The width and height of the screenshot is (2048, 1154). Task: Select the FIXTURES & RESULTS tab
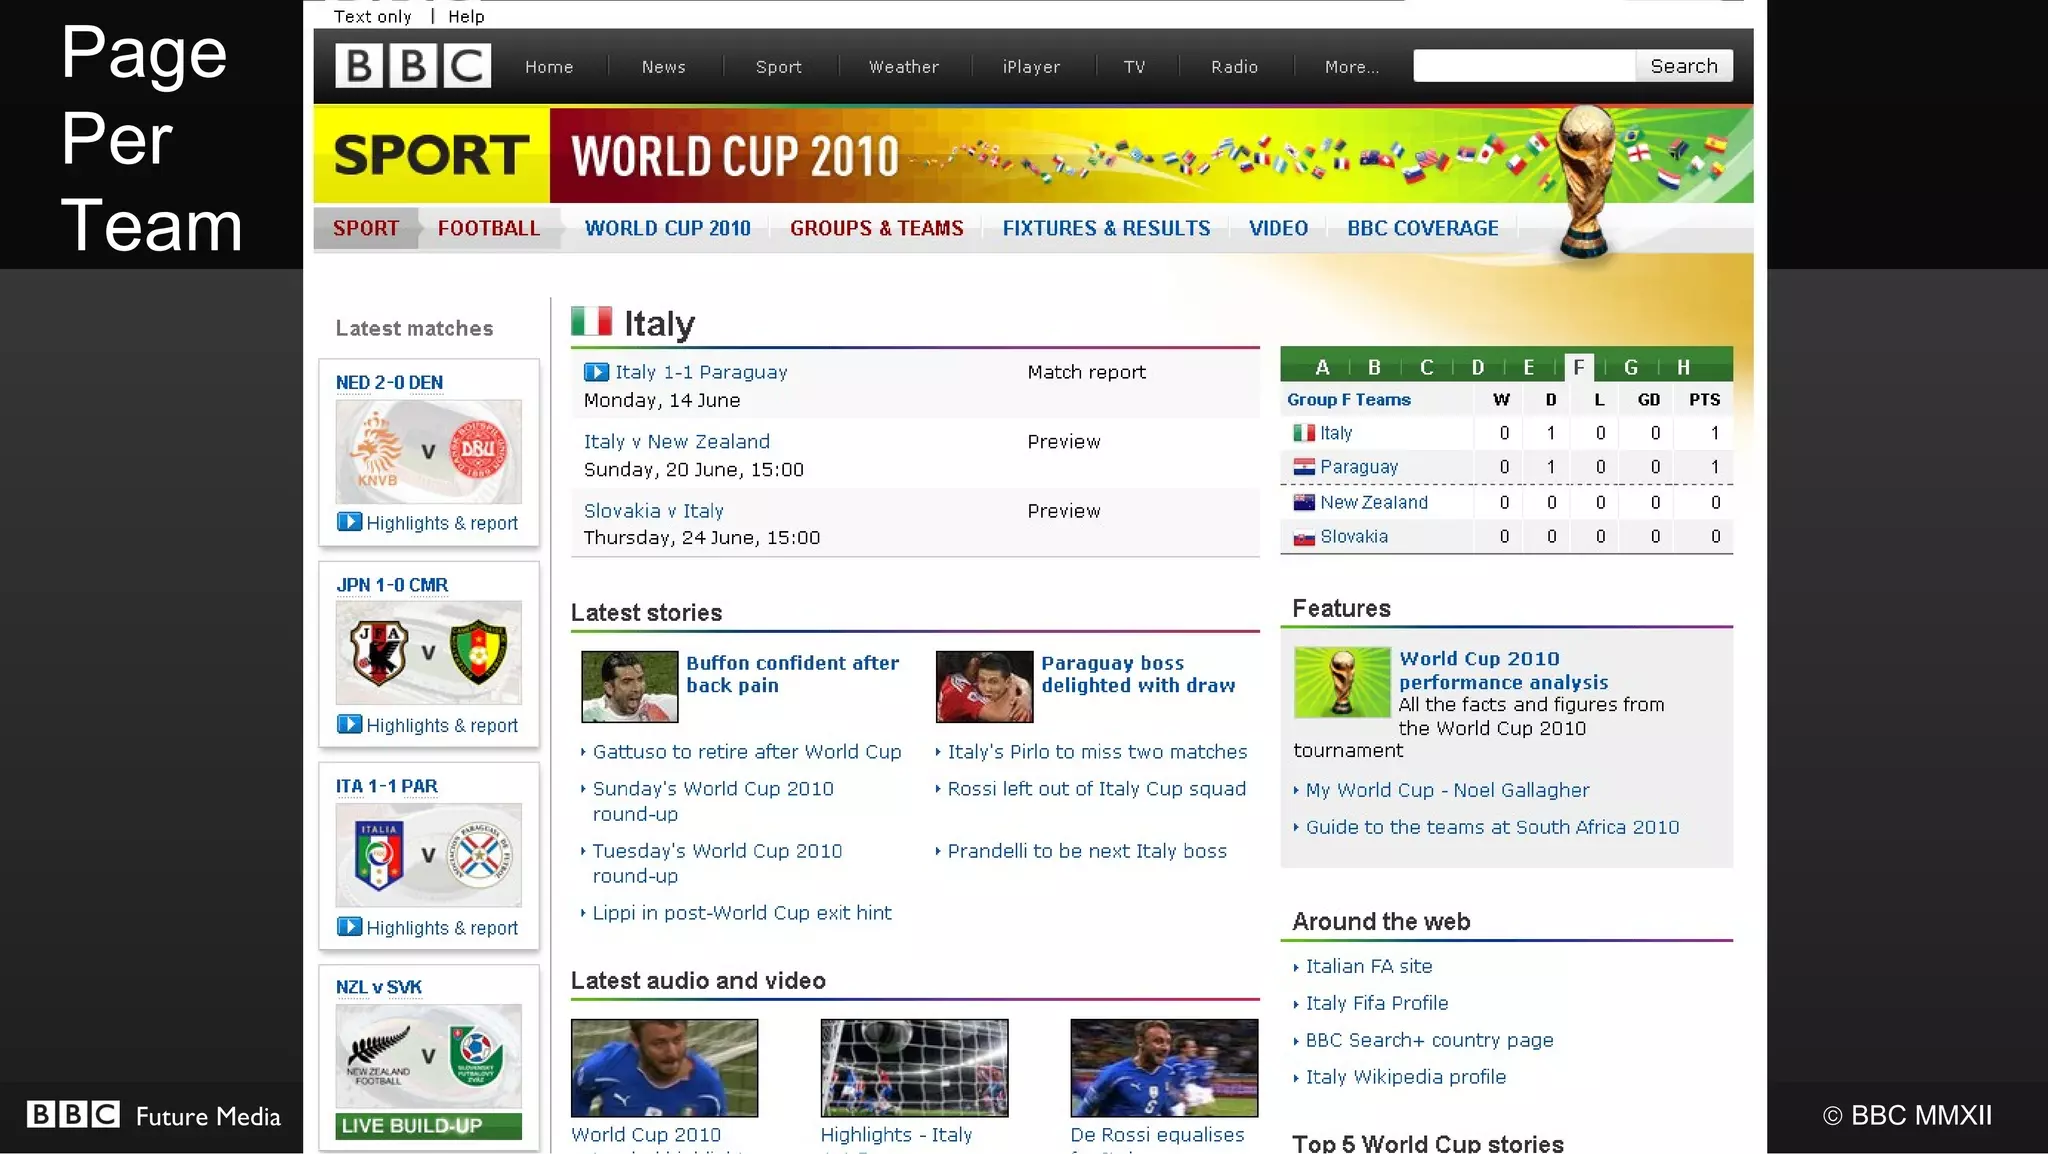pyautogui.click(x=1106, y=228)
